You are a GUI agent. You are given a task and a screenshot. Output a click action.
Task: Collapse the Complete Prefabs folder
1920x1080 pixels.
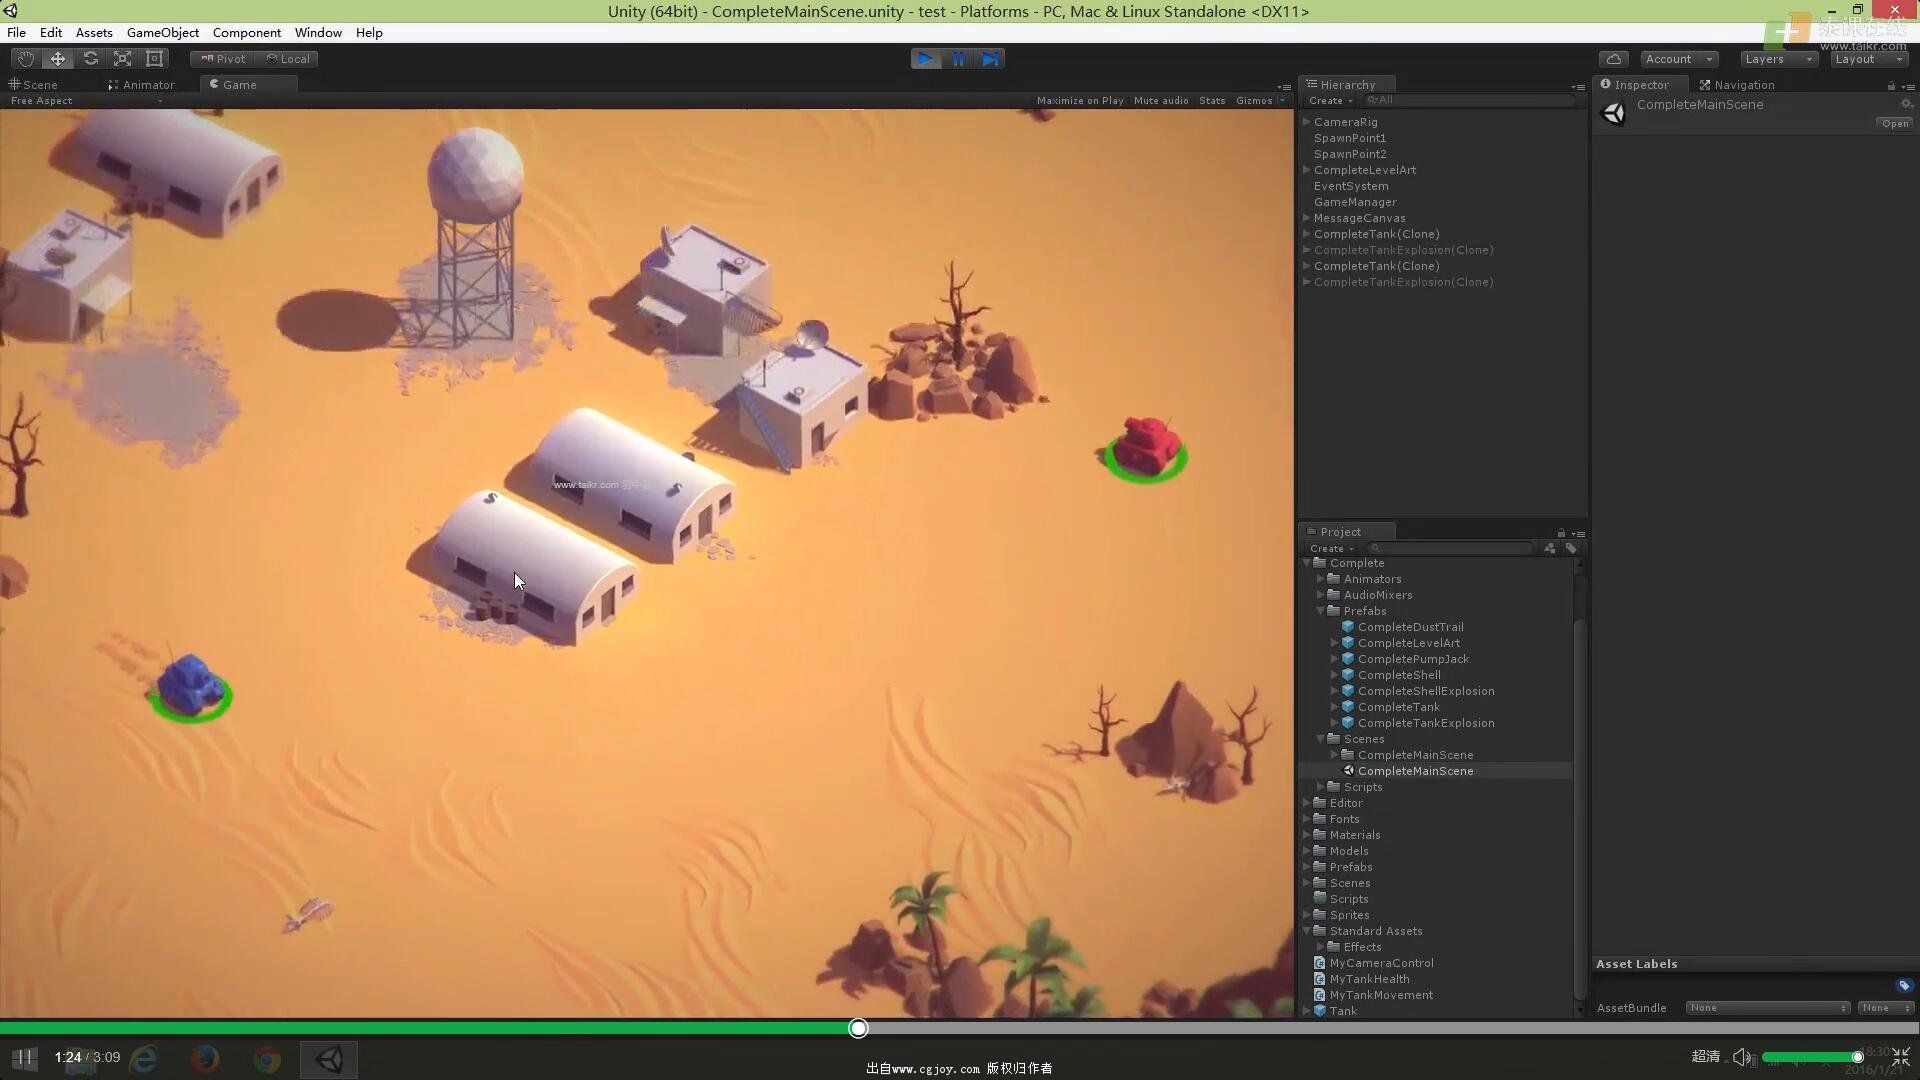point(1320,611)
